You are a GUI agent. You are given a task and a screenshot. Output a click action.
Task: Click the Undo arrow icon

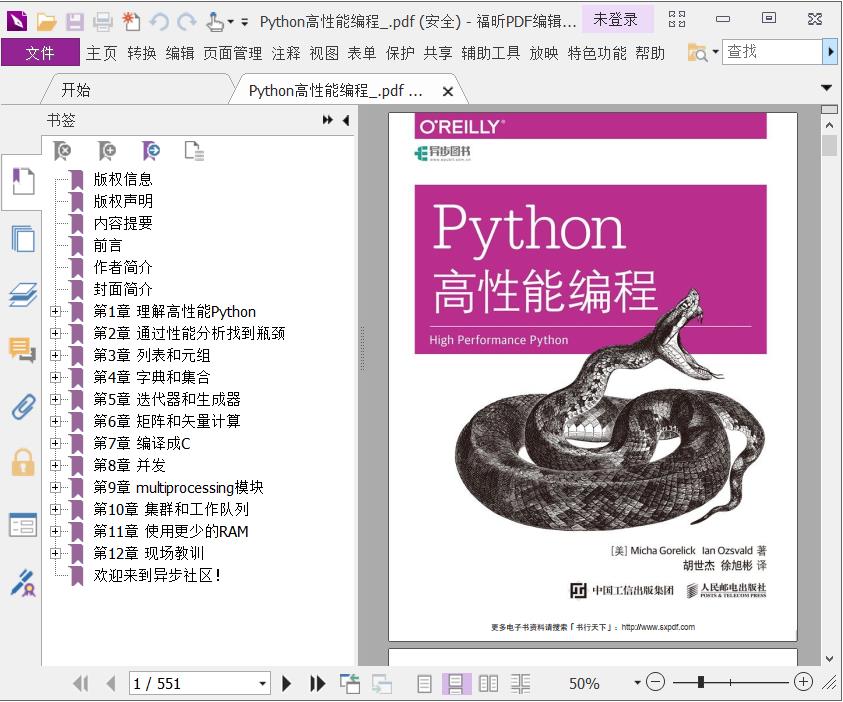159,22
